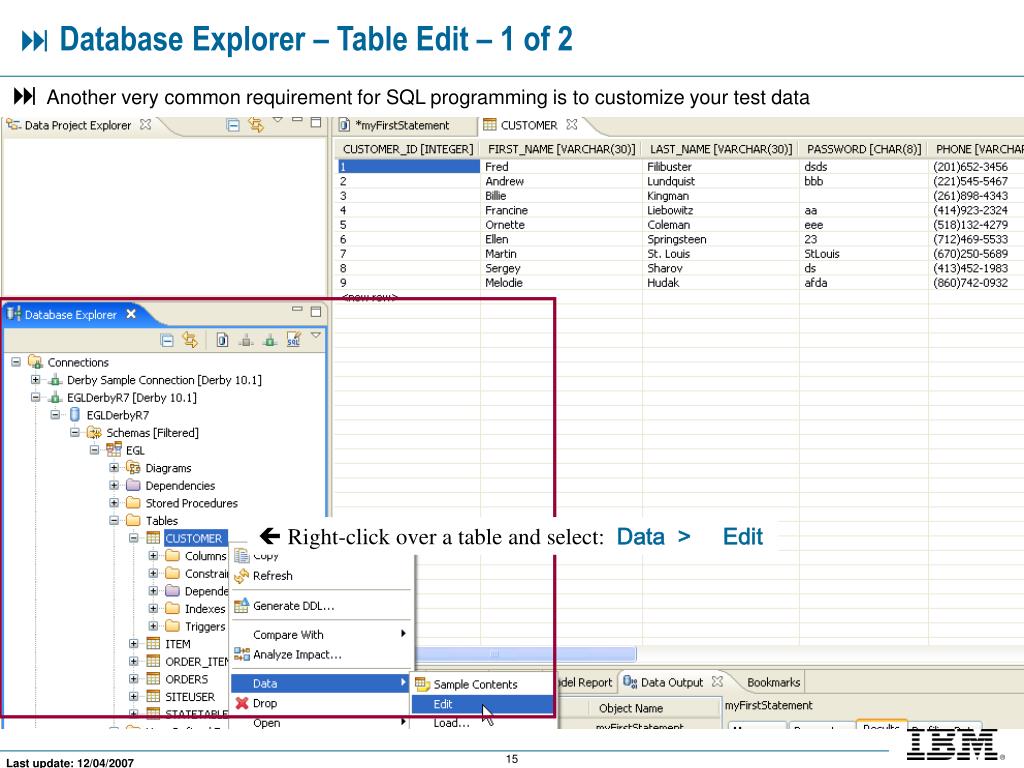This screenshot has height=768, width=1024.
Task: Click the CUSTOMER_ID [INTEGER] column header
Action: pyautogui.click(x=408, y=149)
